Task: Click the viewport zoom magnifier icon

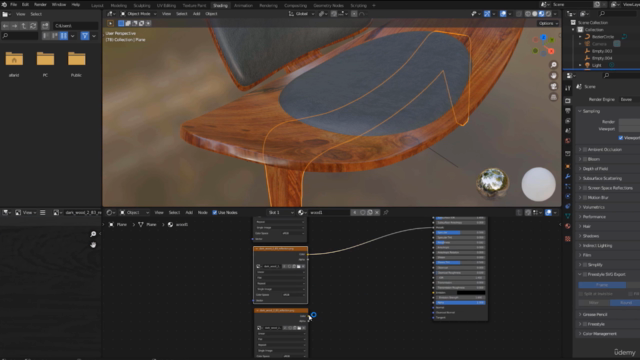Action: [x=553, y=65]
